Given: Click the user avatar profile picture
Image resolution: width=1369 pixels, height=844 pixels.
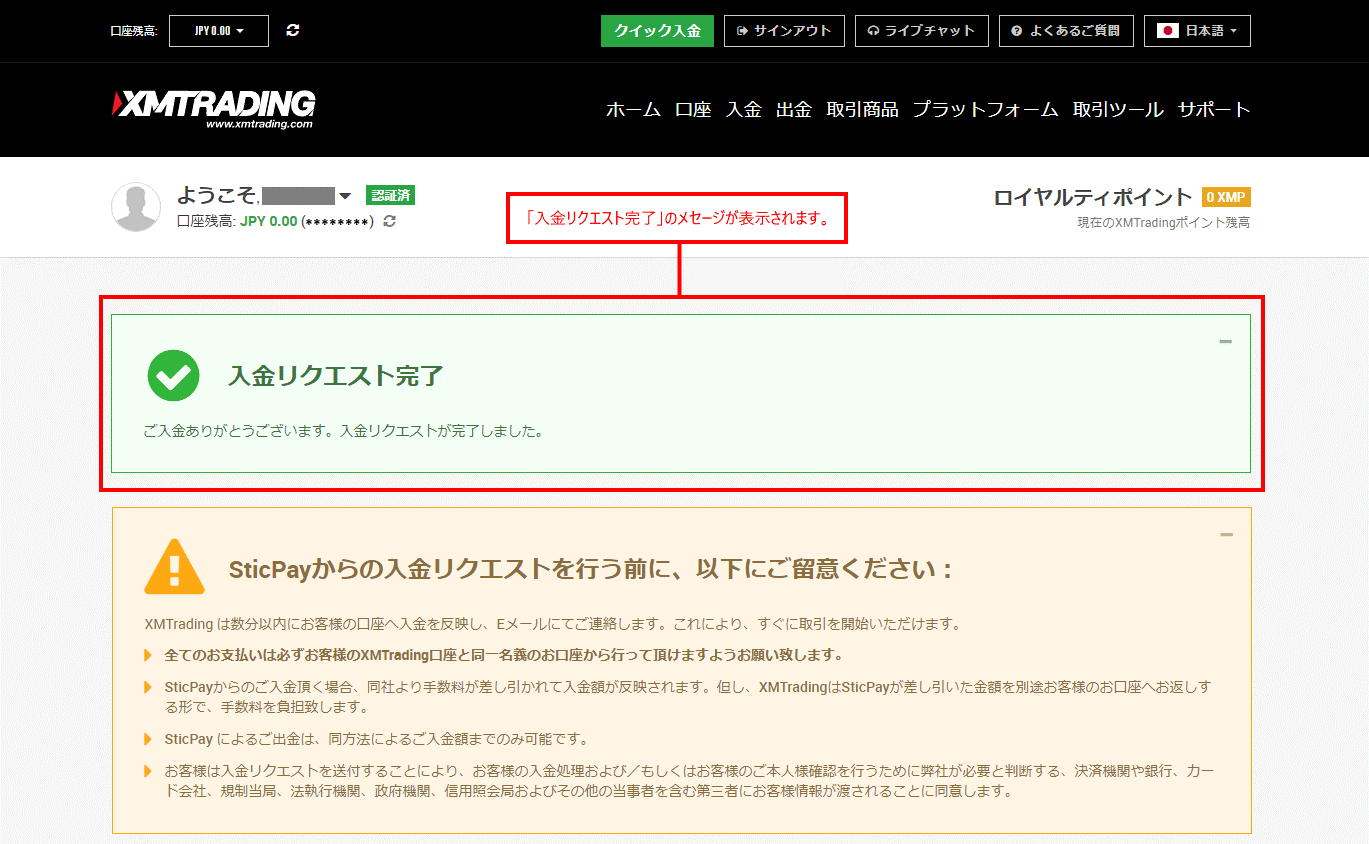Looking at the screenshot, I should coord(136,207).
